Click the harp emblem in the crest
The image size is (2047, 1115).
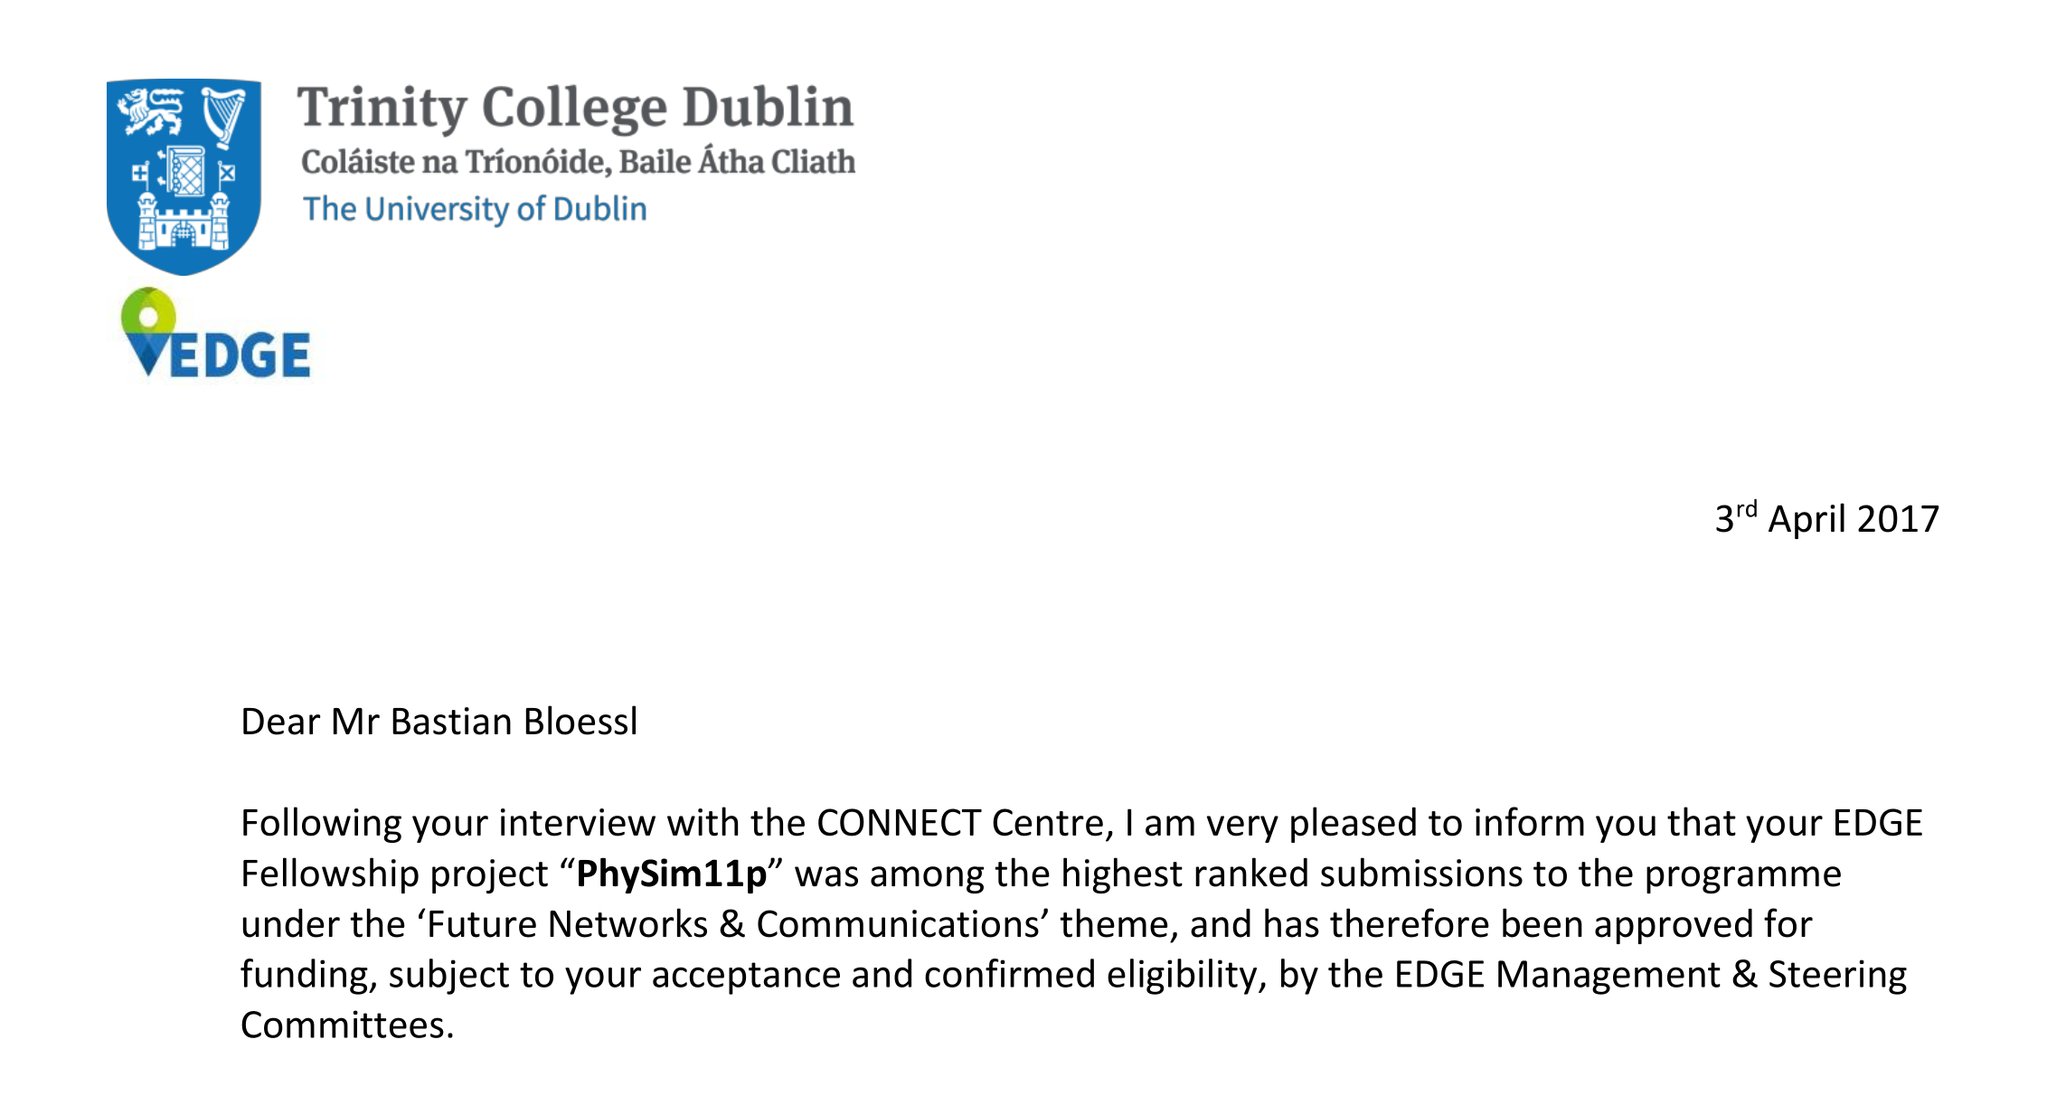pos(224,114)
